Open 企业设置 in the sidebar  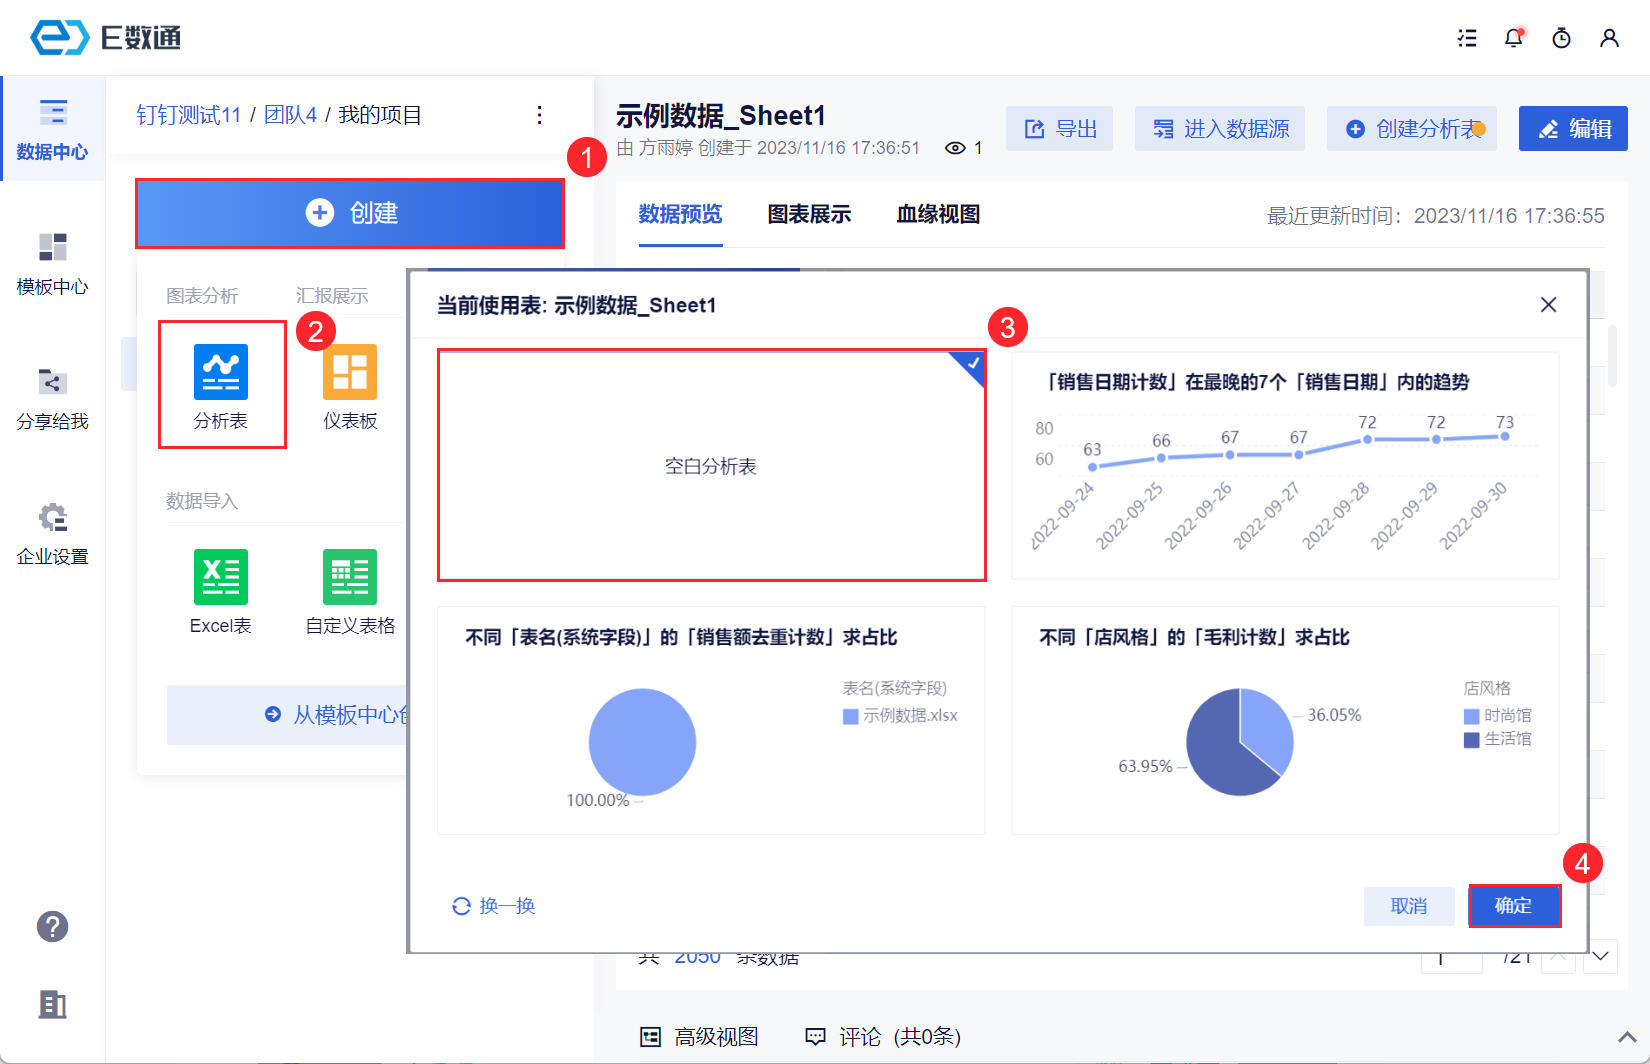[x=52, y=534]
